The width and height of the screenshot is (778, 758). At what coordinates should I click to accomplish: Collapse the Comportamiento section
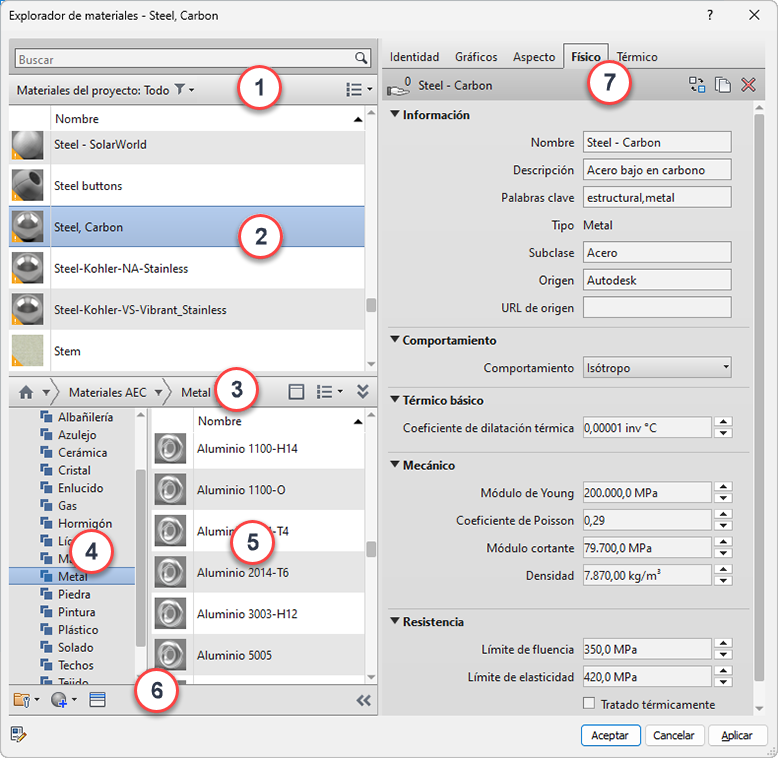395,340
